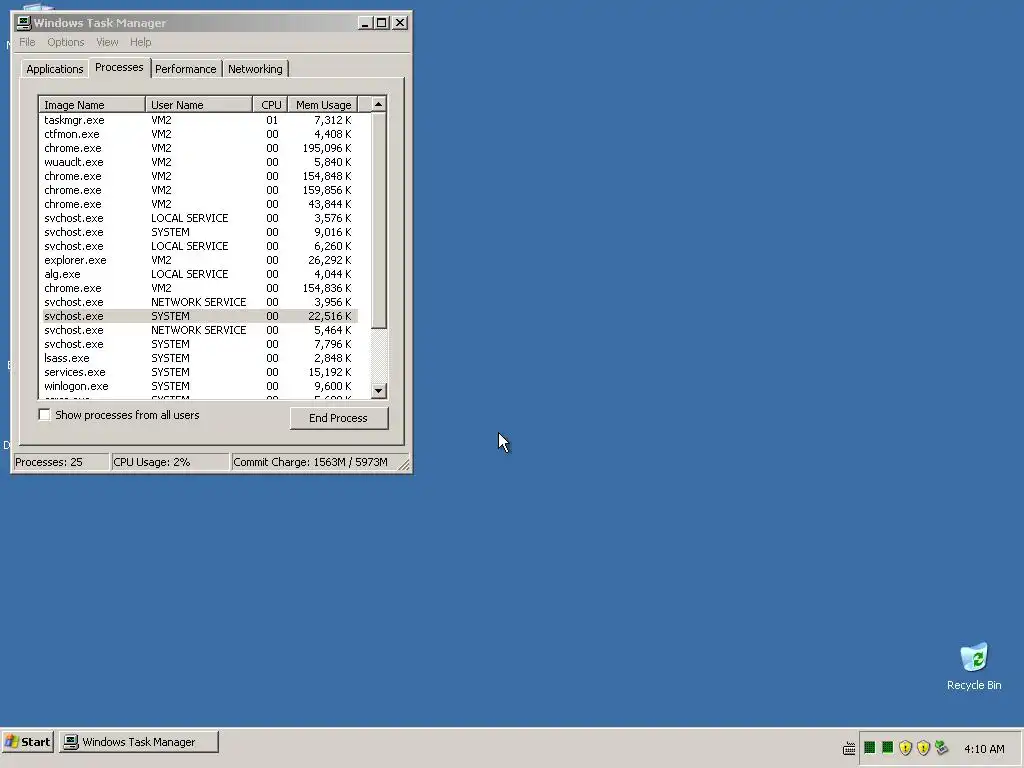
Task: Click the Processes: 25 status bar entry
Action: tap(61, 462)
